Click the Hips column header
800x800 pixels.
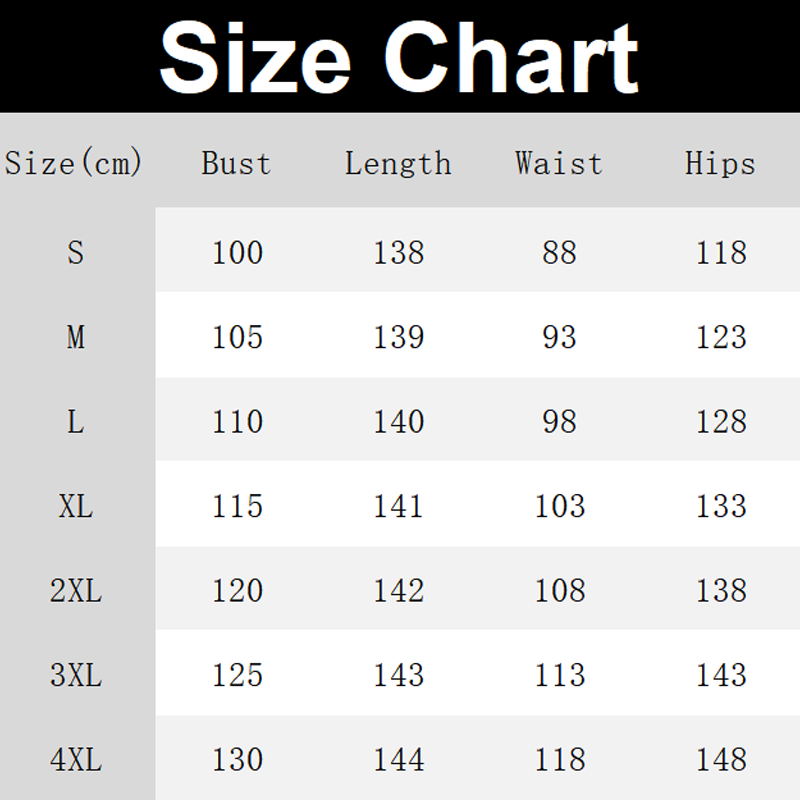(x=720, y=163)
